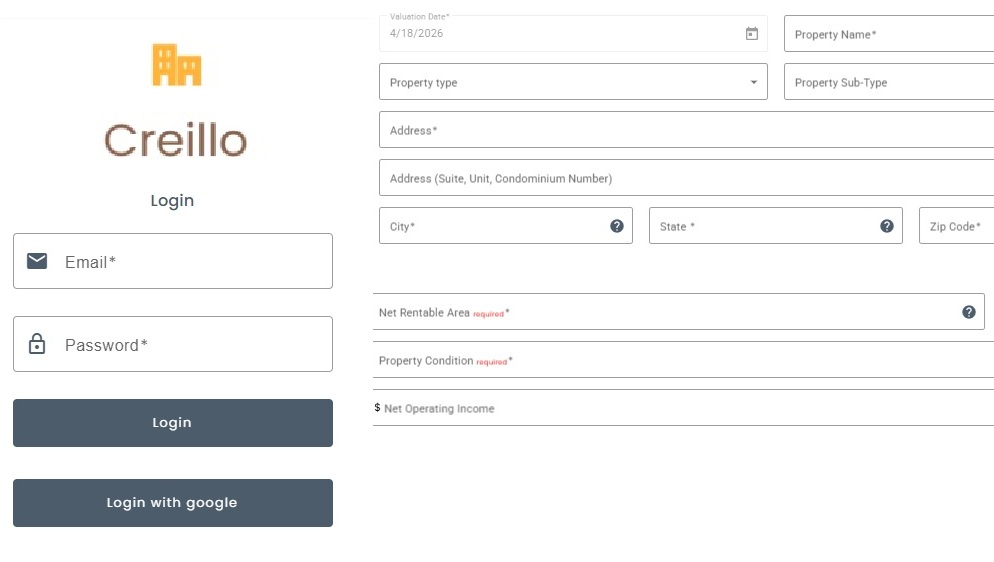Click the envelope icon in Email field
Screen dimensions: 994x562
pos(37,261)
